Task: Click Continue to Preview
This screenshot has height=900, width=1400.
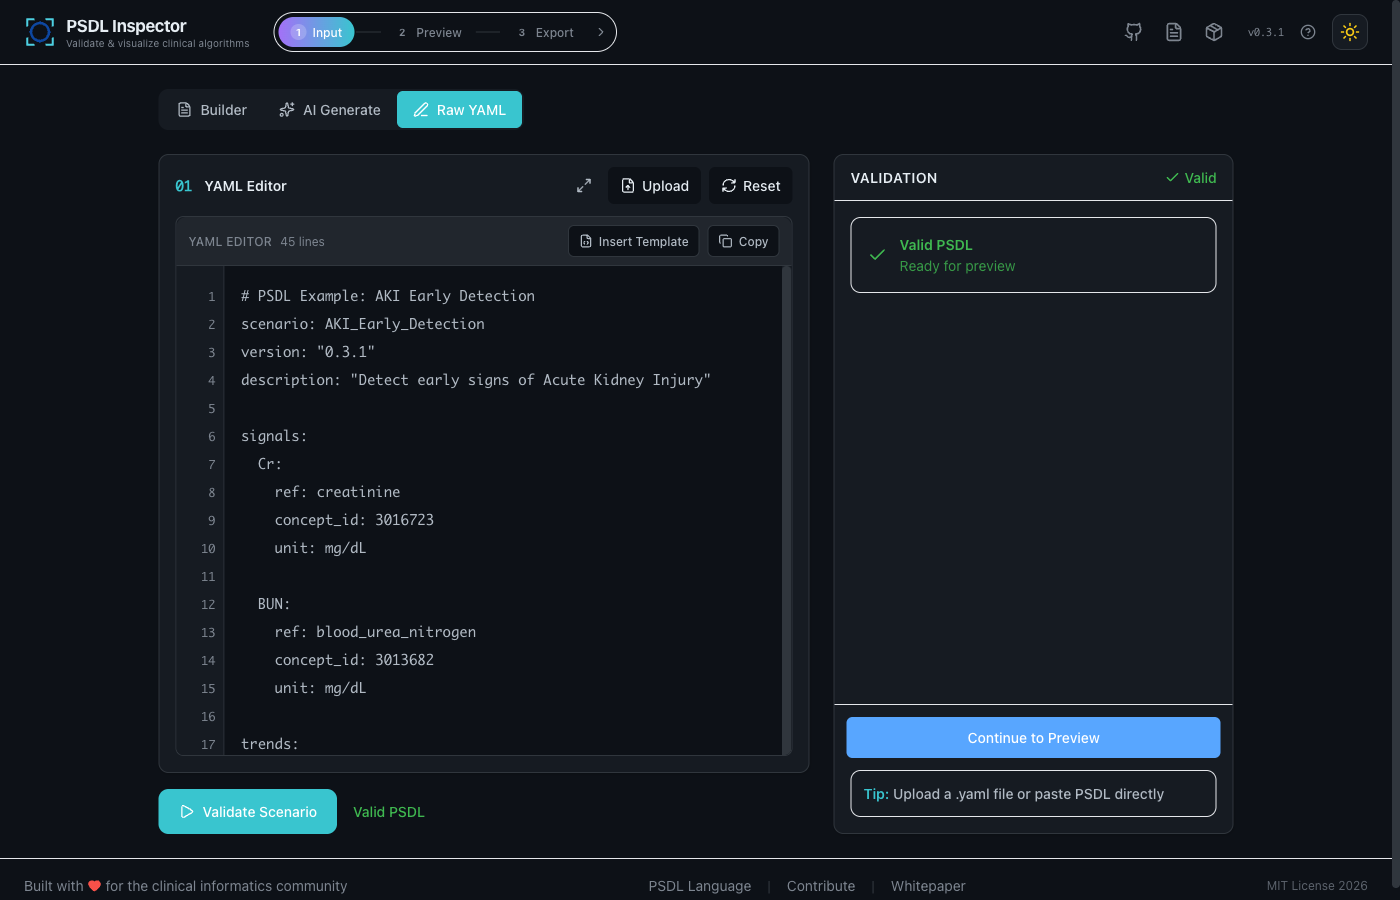Action: tap(1033, 738)
